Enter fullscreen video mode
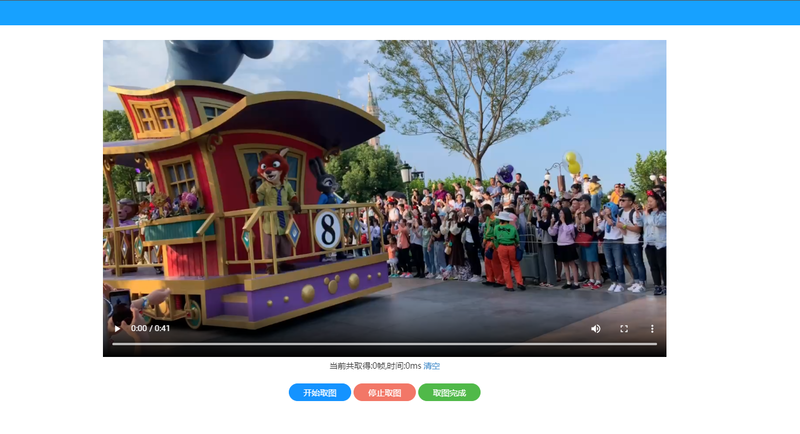This screenshot has width=800, height=434. pos(623,329)
